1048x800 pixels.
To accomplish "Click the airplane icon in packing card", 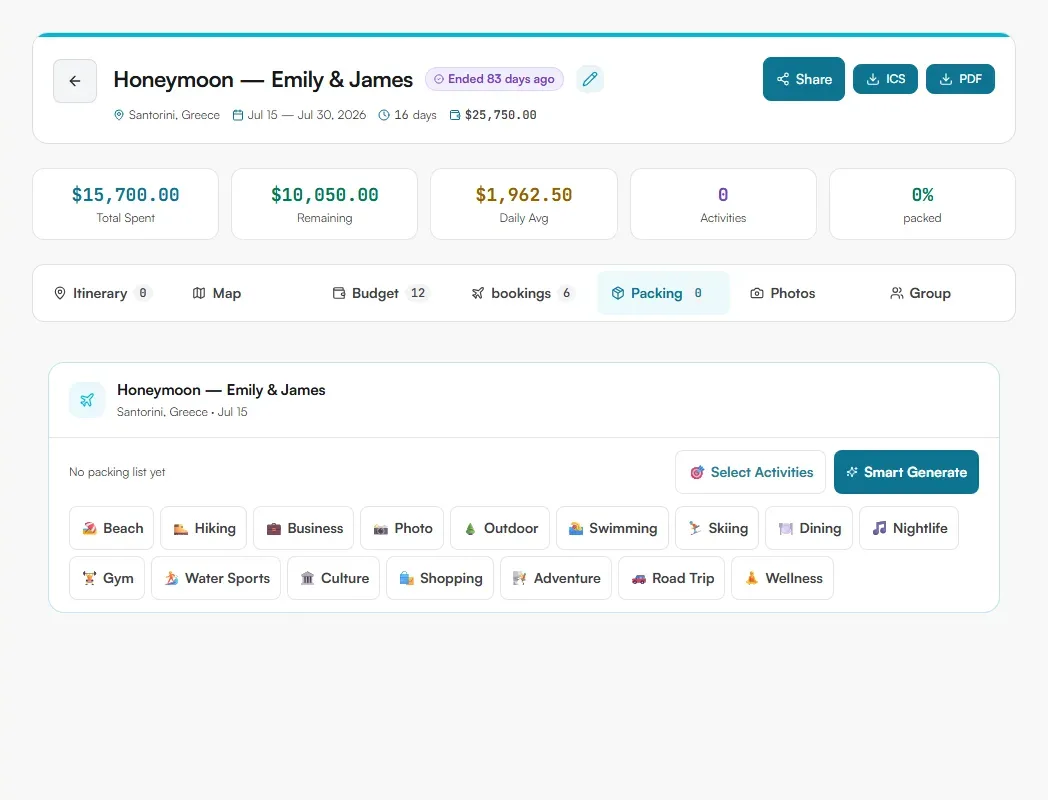I will point(87,400).
